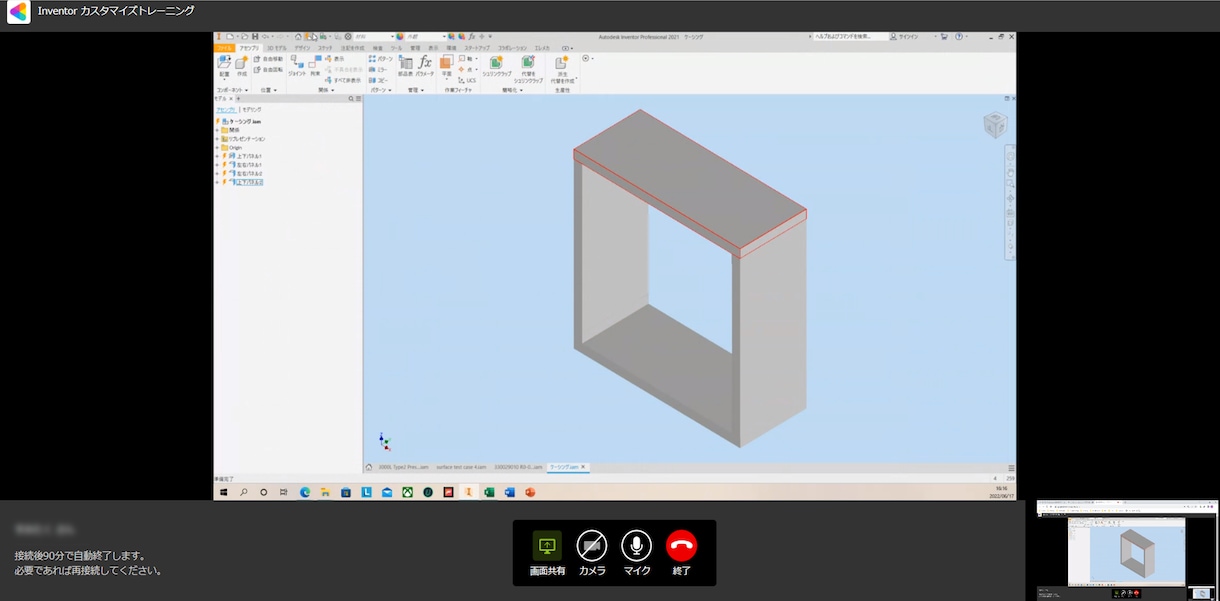
Task: Expand the 上下パネル:1 component node
Action: tap(217, 156)
